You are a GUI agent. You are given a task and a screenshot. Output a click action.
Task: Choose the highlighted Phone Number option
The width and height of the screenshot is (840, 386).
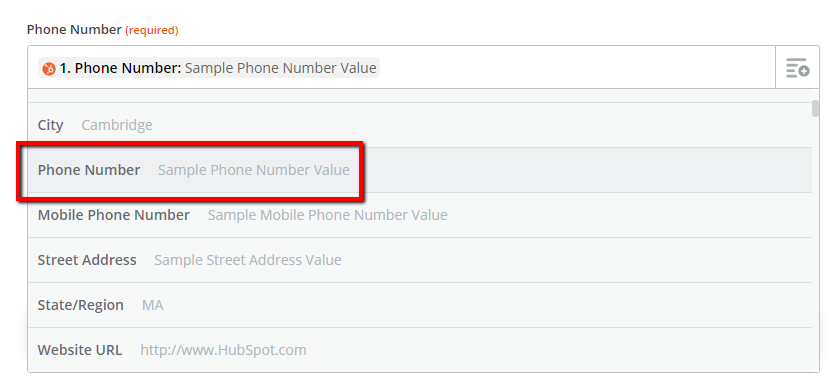point(420,170)
